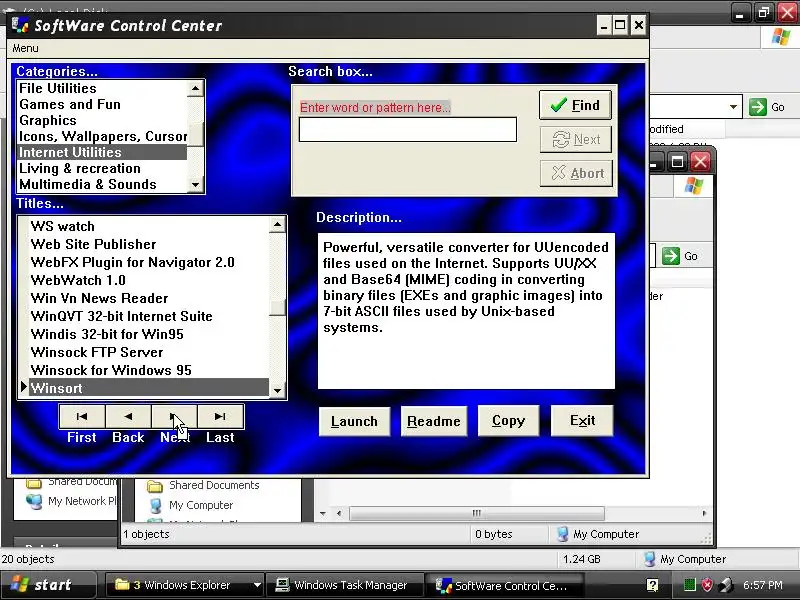The width and height of the screenshot is (800, 600).
Task: Select Web Site Publisher title
Action: coord(148,244)
